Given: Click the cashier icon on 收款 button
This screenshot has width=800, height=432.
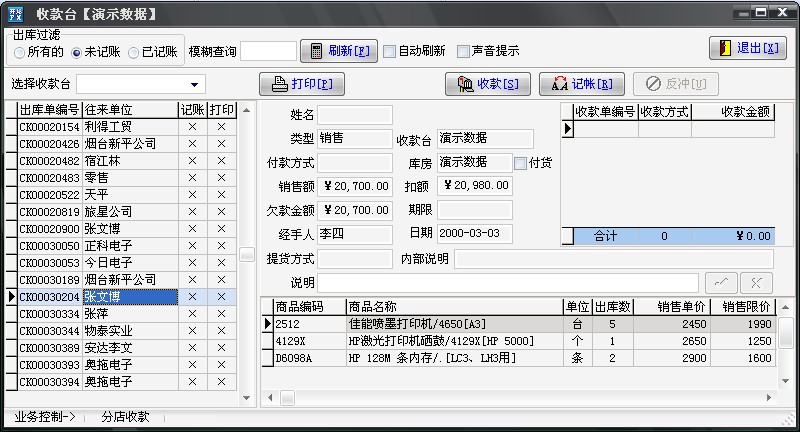Looking at the screenshot, I should click(x=465, y=84).
